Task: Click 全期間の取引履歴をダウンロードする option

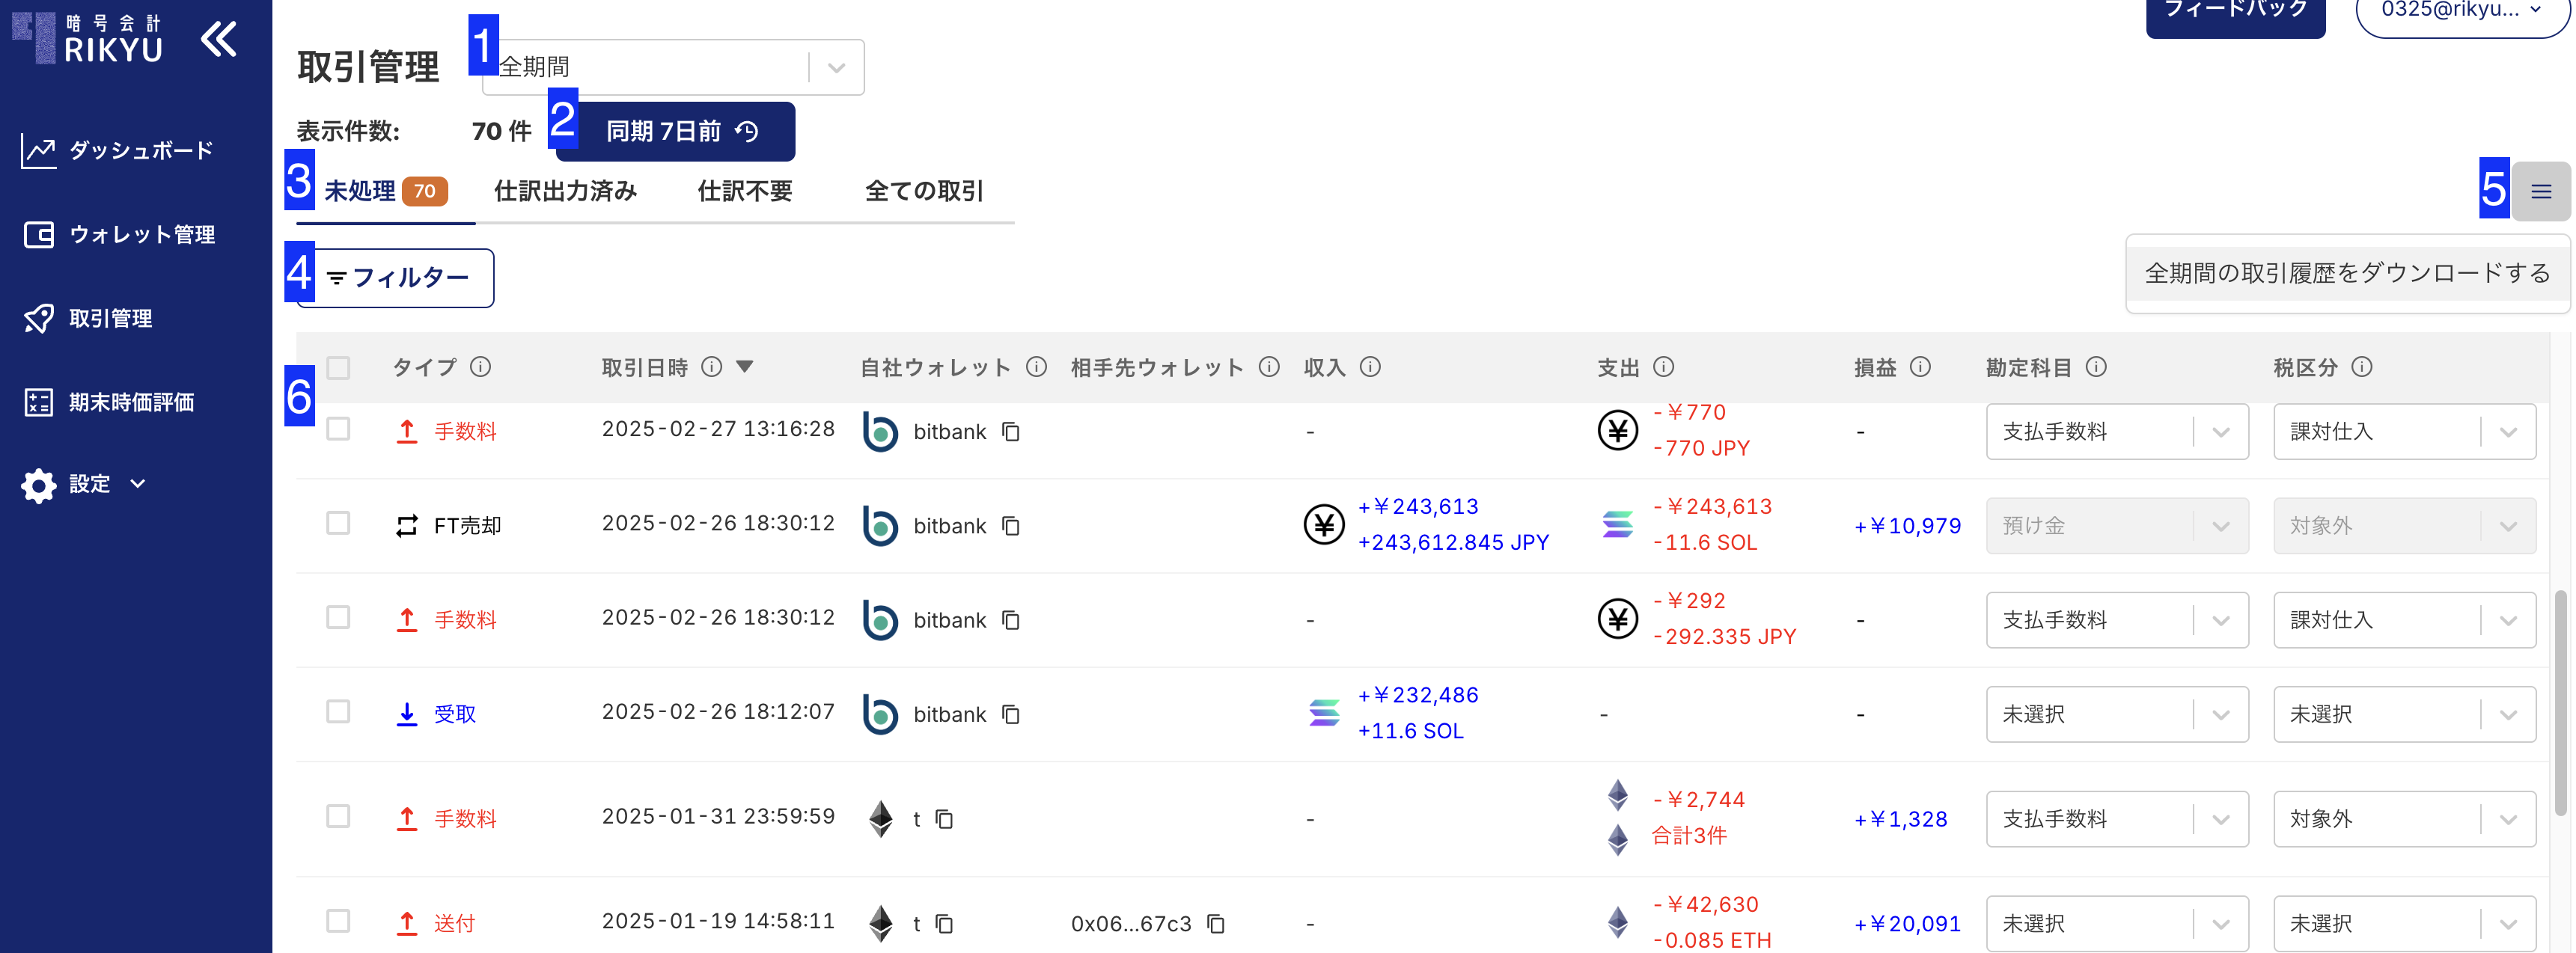Action: [2346, 273]
